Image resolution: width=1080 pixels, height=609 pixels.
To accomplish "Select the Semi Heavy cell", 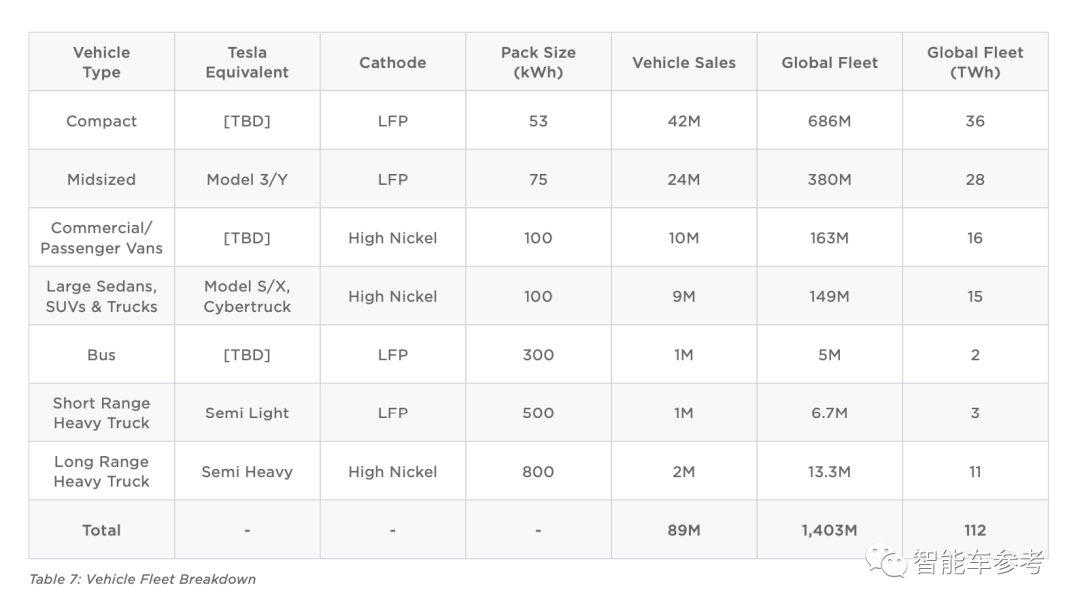I will [247, 472].
